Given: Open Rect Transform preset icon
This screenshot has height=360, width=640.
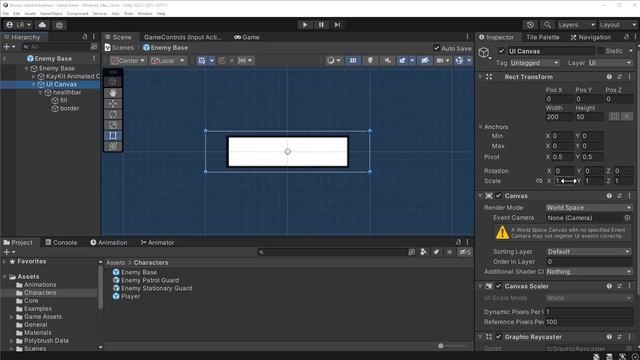Looking at the screenshot, I should coord(619,77).
